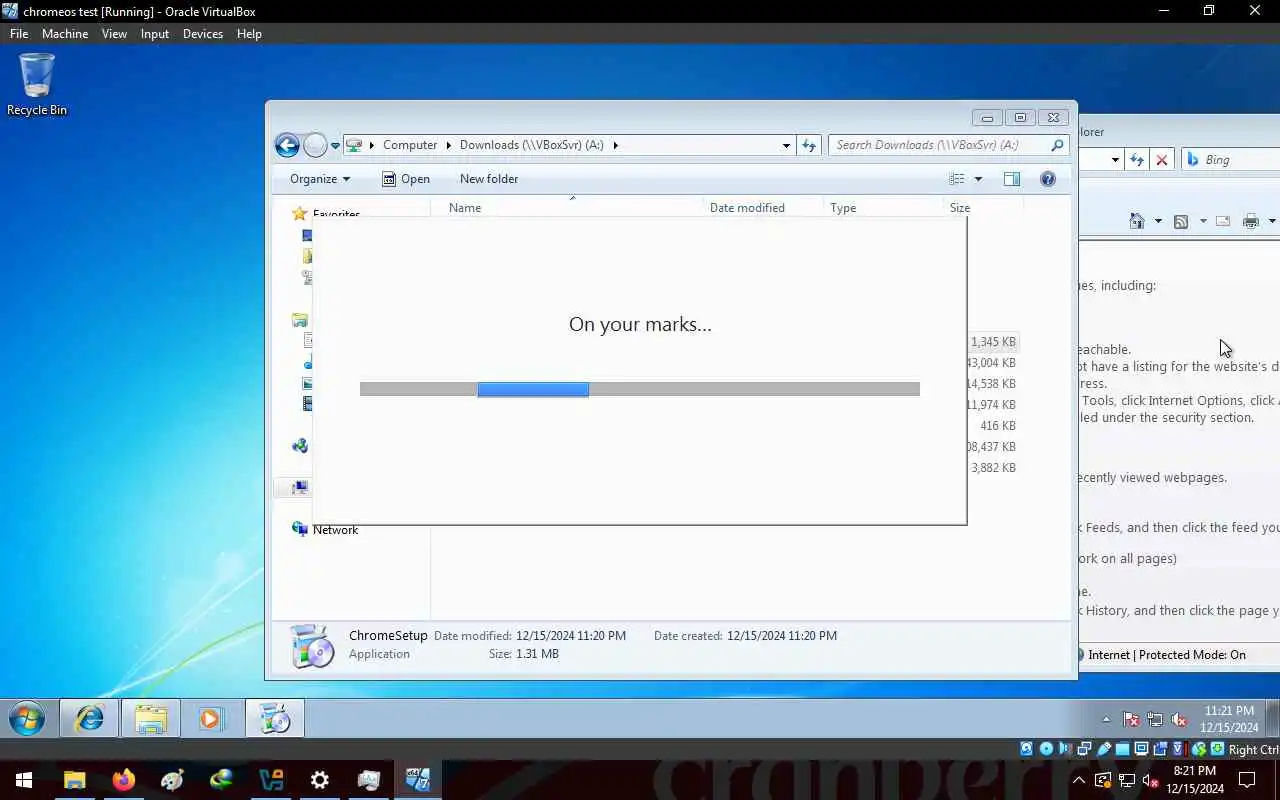The height and width of the screenshot is (800, 1280).
Task: Expand the view options dropdown arrow
Action: tap(978, 179)
